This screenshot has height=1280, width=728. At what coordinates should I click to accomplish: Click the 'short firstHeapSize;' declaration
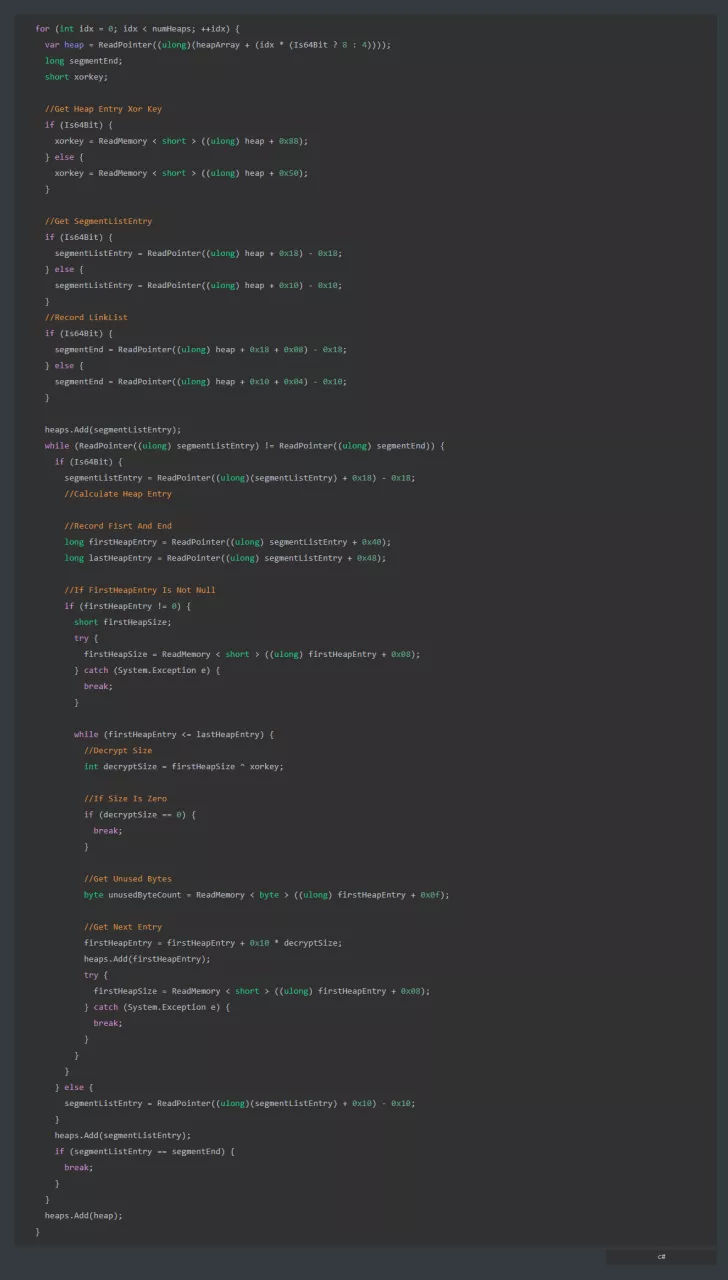coord(123,621)
